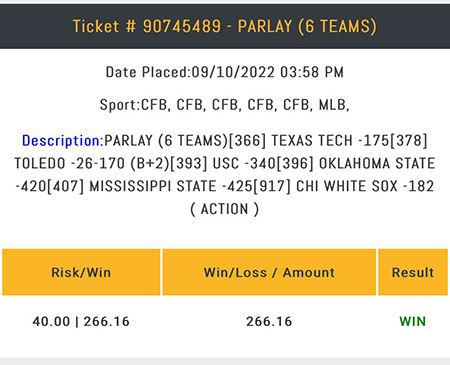450x365 pixels.
Task: Click the Date Placed 09/10/2022 line
Action: [x=225, y=72]
